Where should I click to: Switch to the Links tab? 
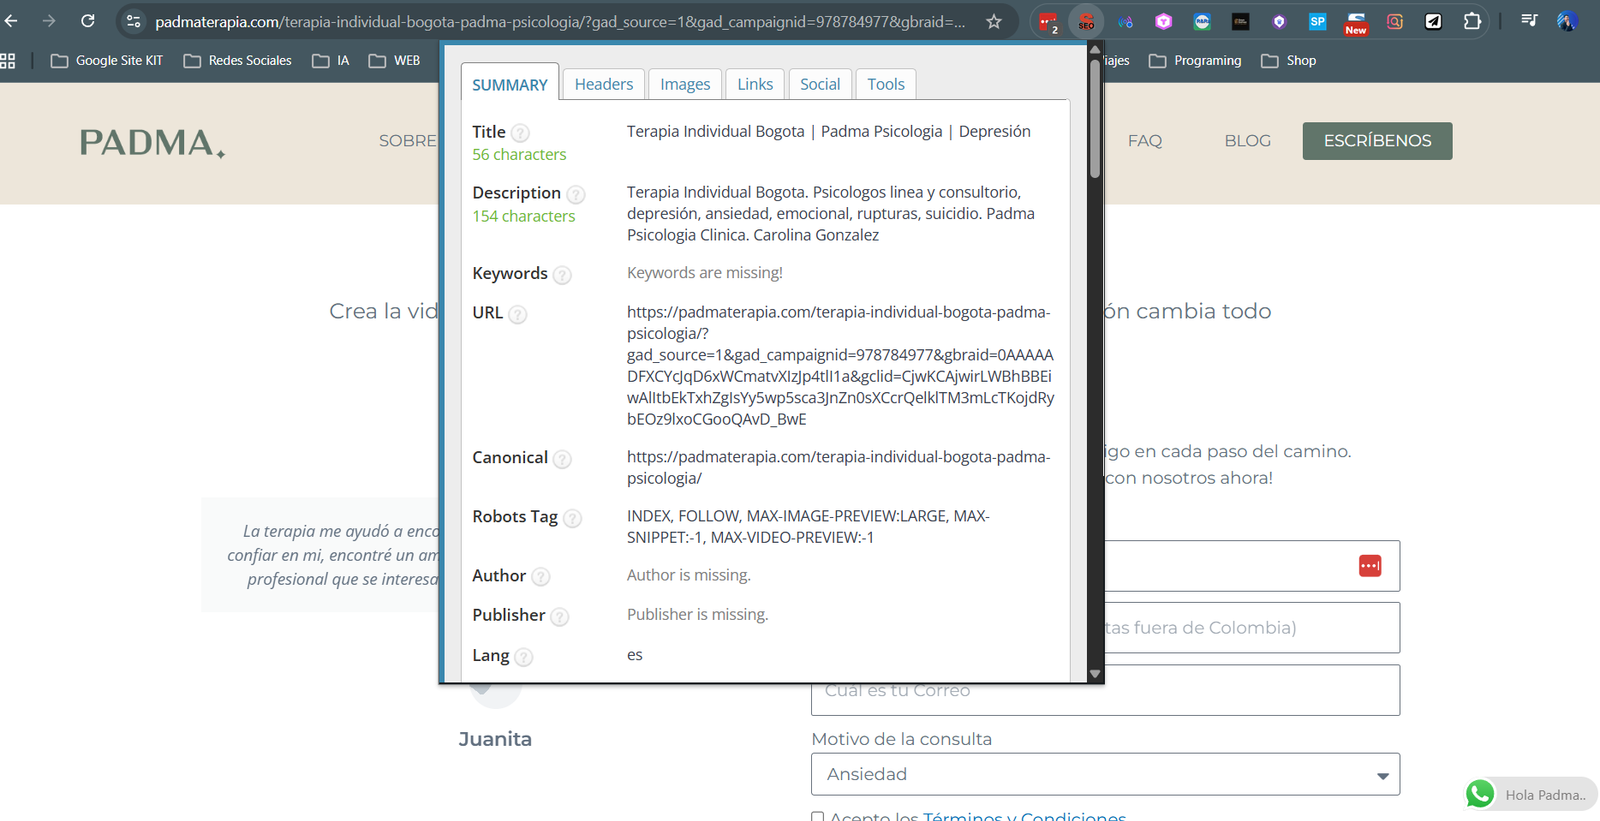pos(755,84)
